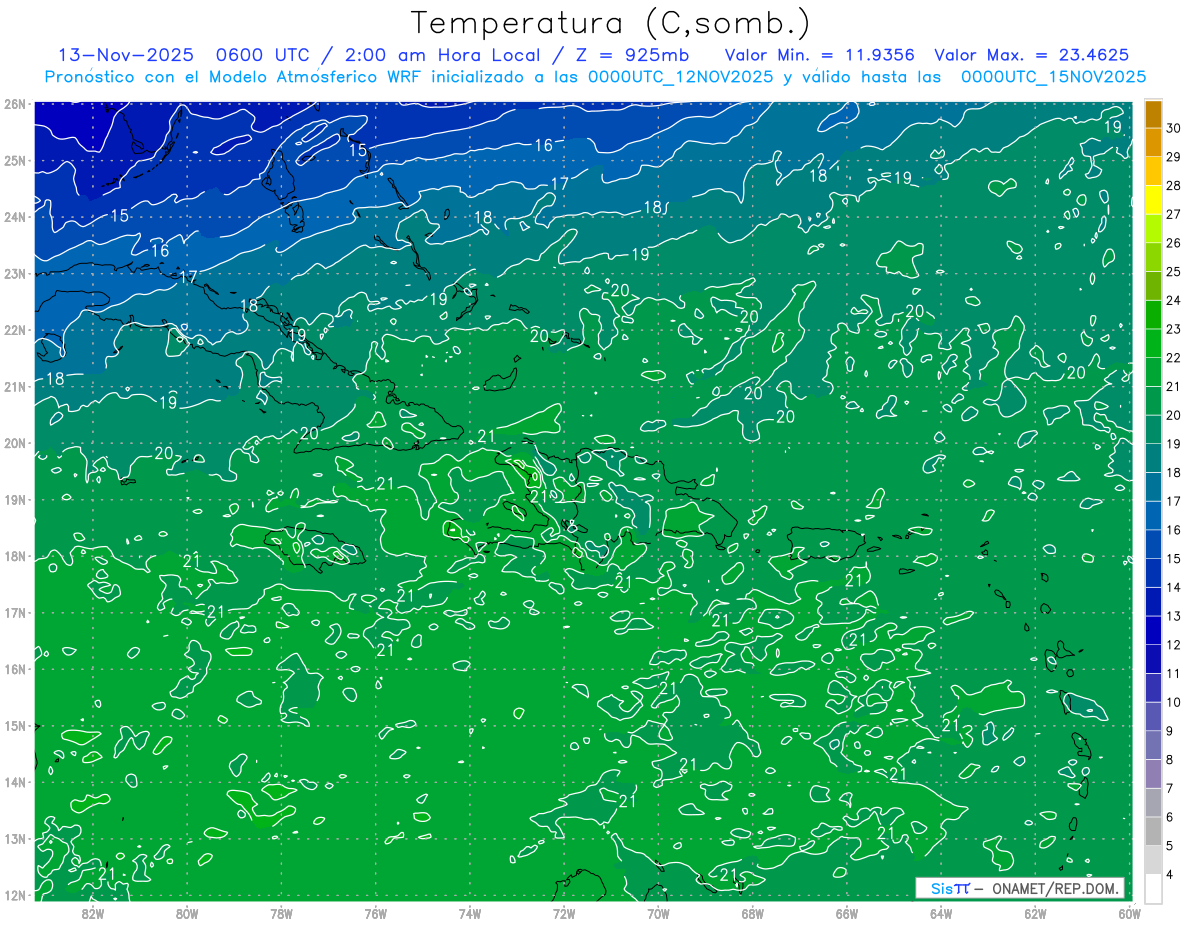1200x927 pixels.
Task: Click the color bar label "6"
Action: pyautogui.click(x=1170, y=817)
